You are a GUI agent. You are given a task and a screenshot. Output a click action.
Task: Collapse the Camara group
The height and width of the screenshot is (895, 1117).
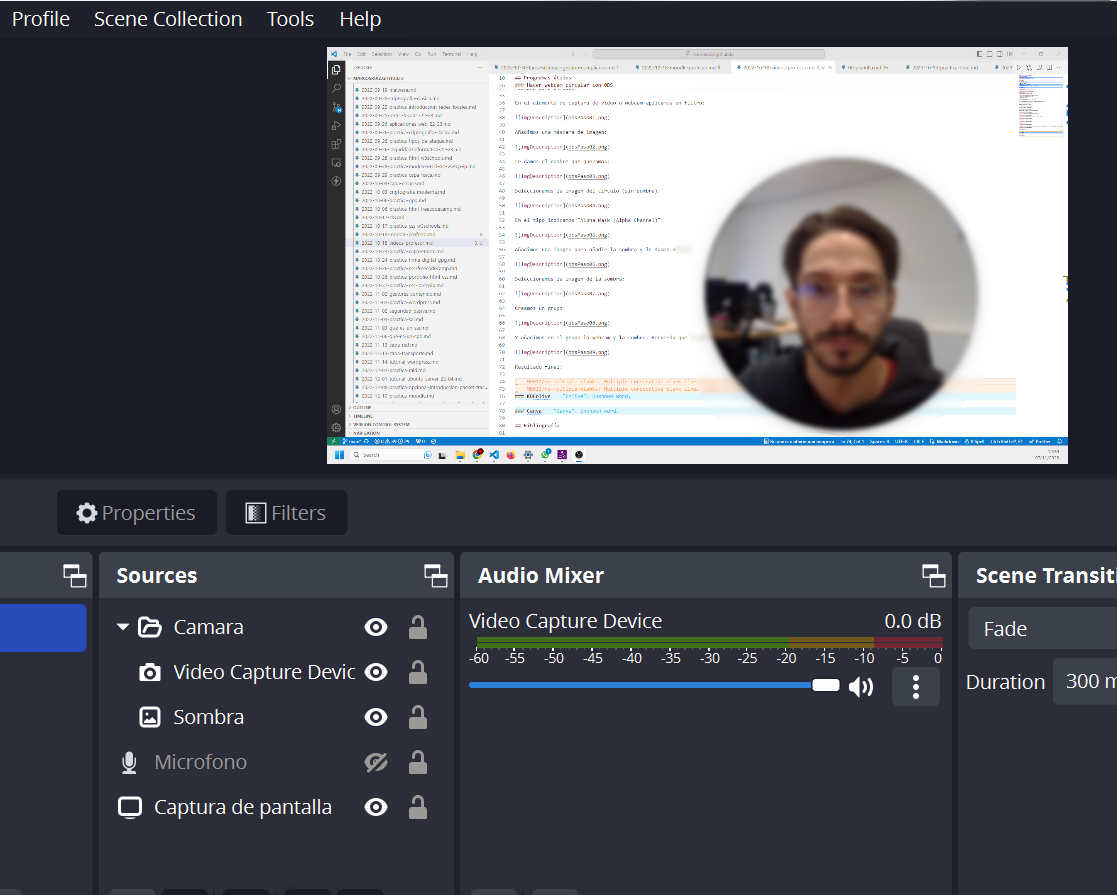pyautogui.click(x=123, y=627)
